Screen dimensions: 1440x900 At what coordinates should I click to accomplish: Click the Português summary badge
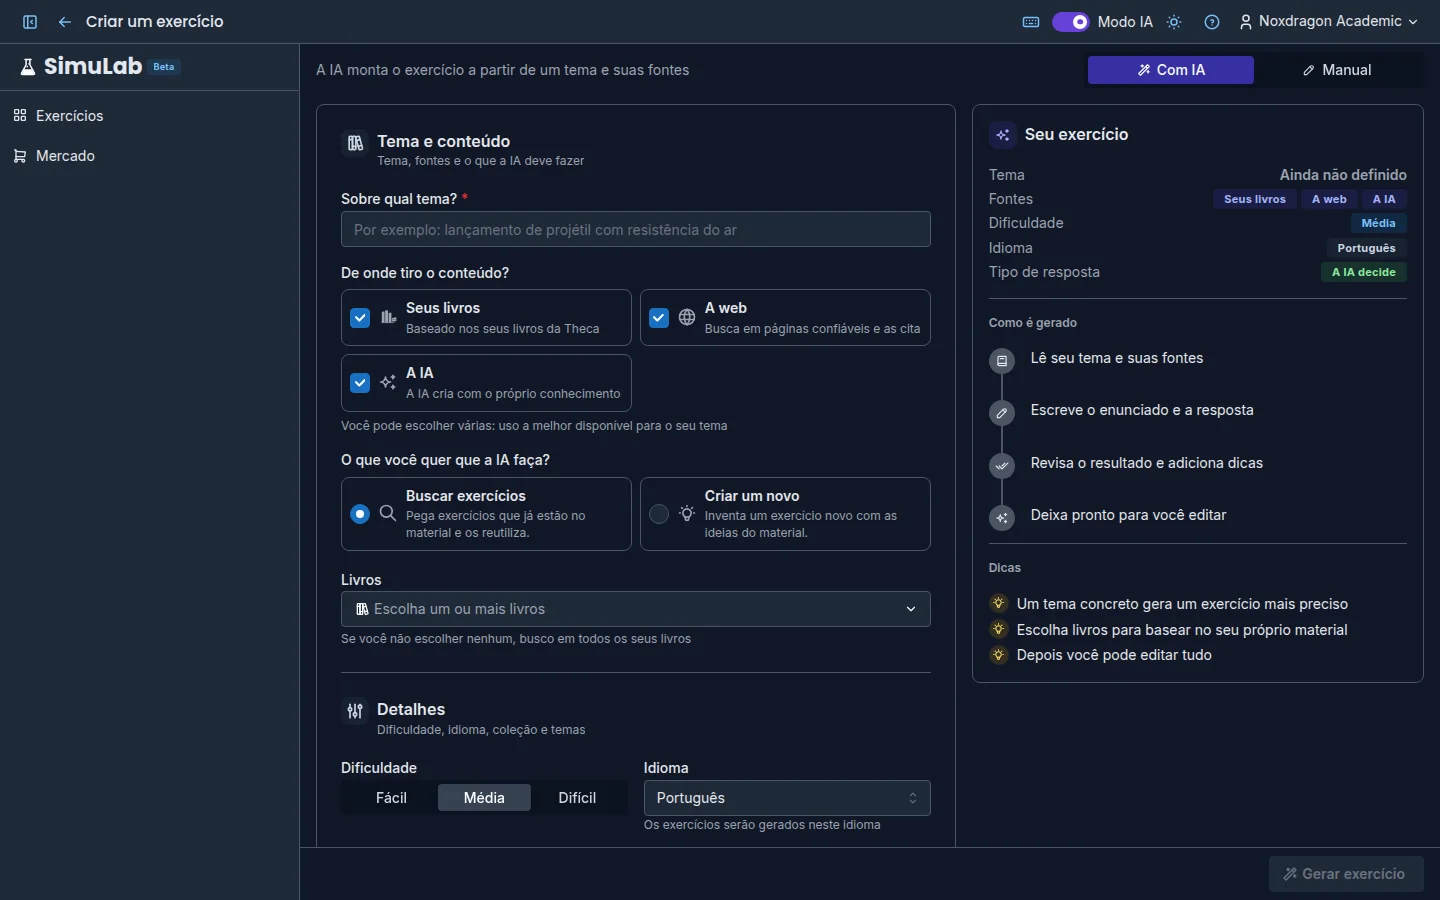[1367, 248]
